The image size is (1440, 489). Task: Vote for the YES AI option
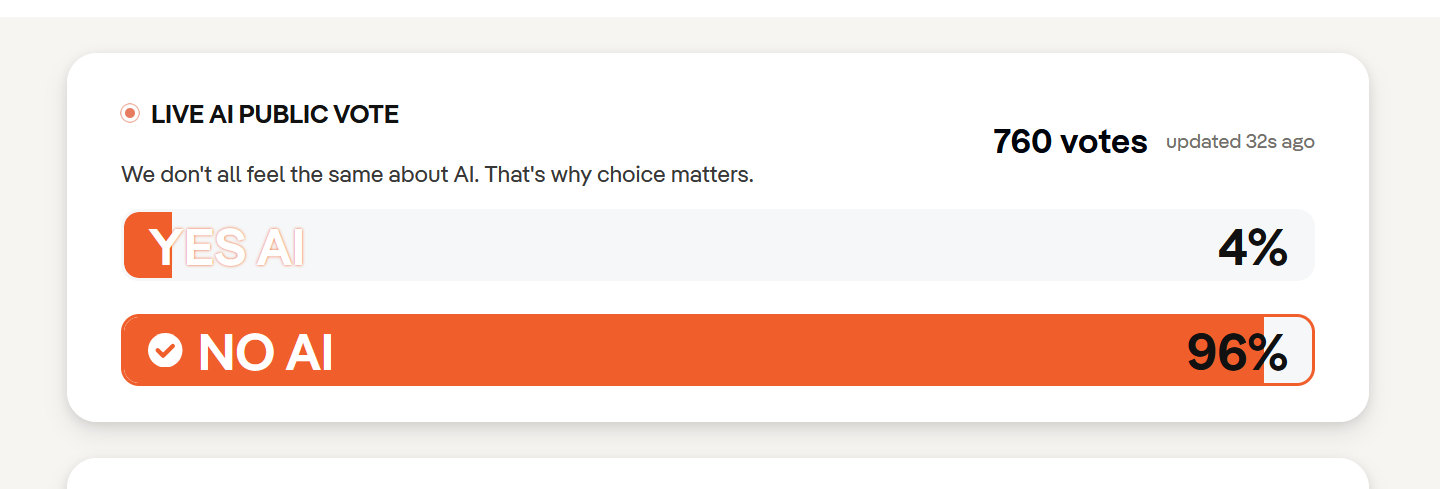click(x=717, y=245)
